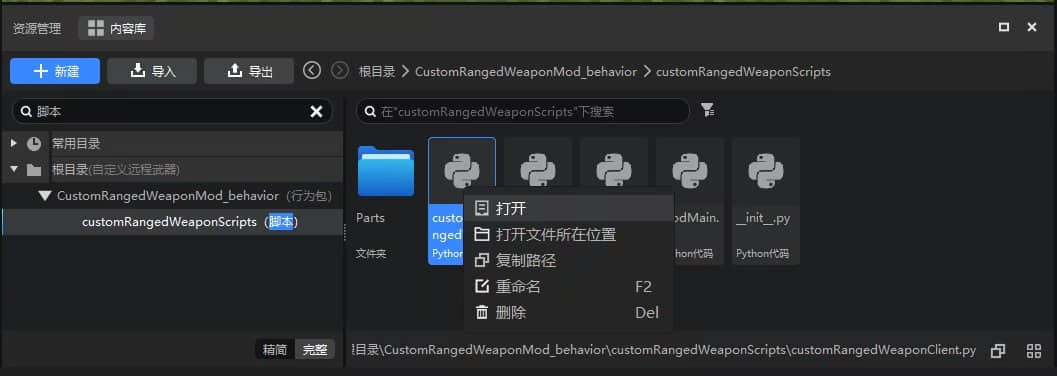Choose 复制路径 from the context menu
Screen dimensions: 1057x376
point(568,260)
